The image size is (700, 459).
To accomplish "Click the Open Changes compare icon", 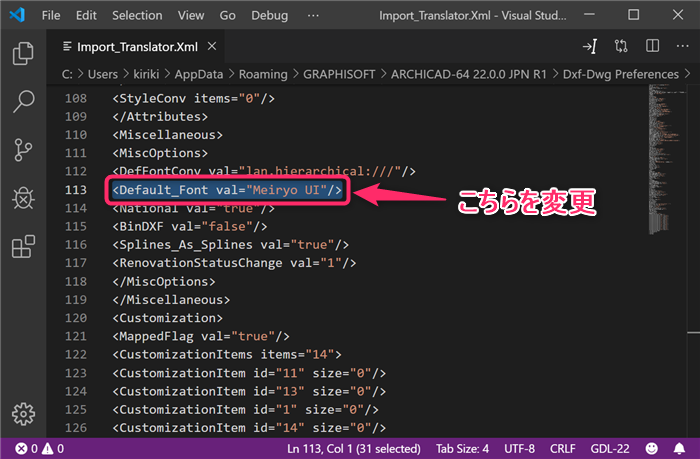I will (x=621, y=46).
